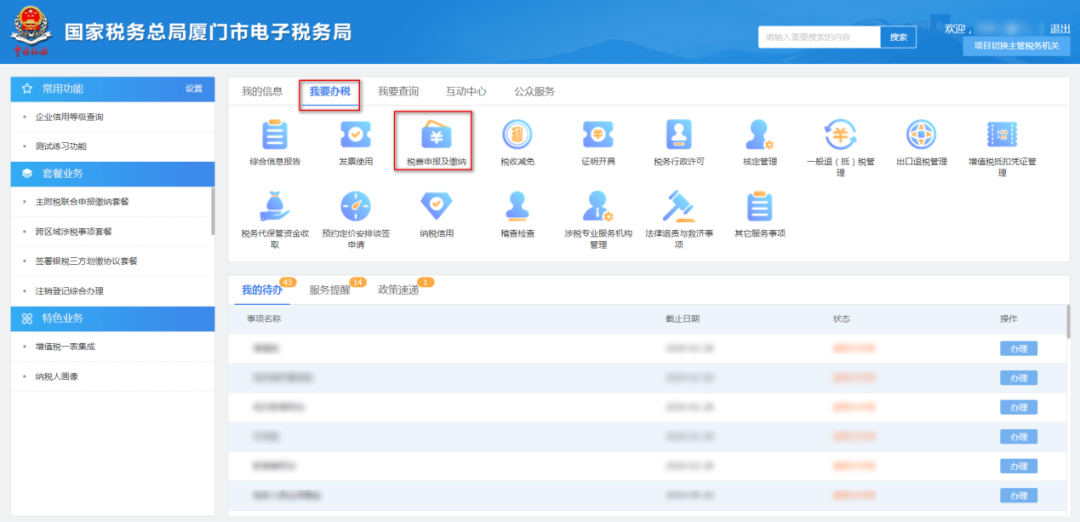Open 企业信用等级查询 in sidebar
The width and height of the screenshot is (1080, 522).
(70, 117)
